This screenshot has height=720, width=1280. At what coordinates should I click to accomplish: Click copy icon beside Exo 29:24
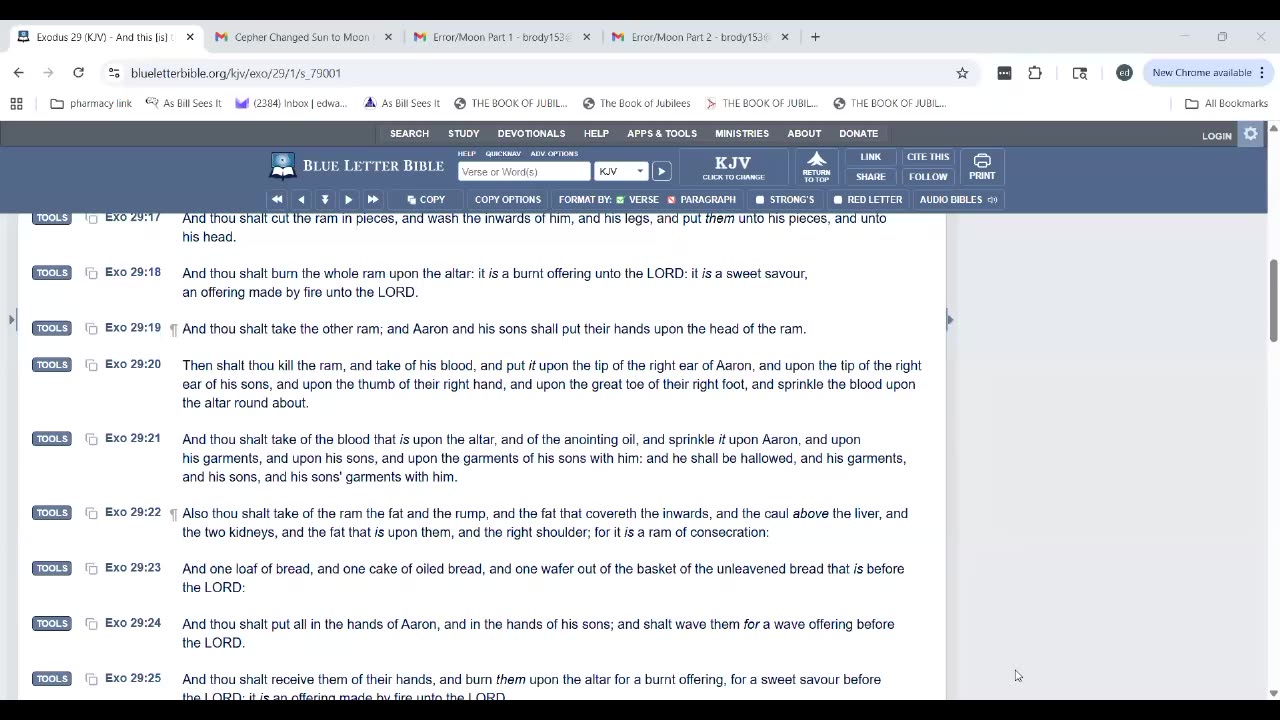click(x=91, y=624)
